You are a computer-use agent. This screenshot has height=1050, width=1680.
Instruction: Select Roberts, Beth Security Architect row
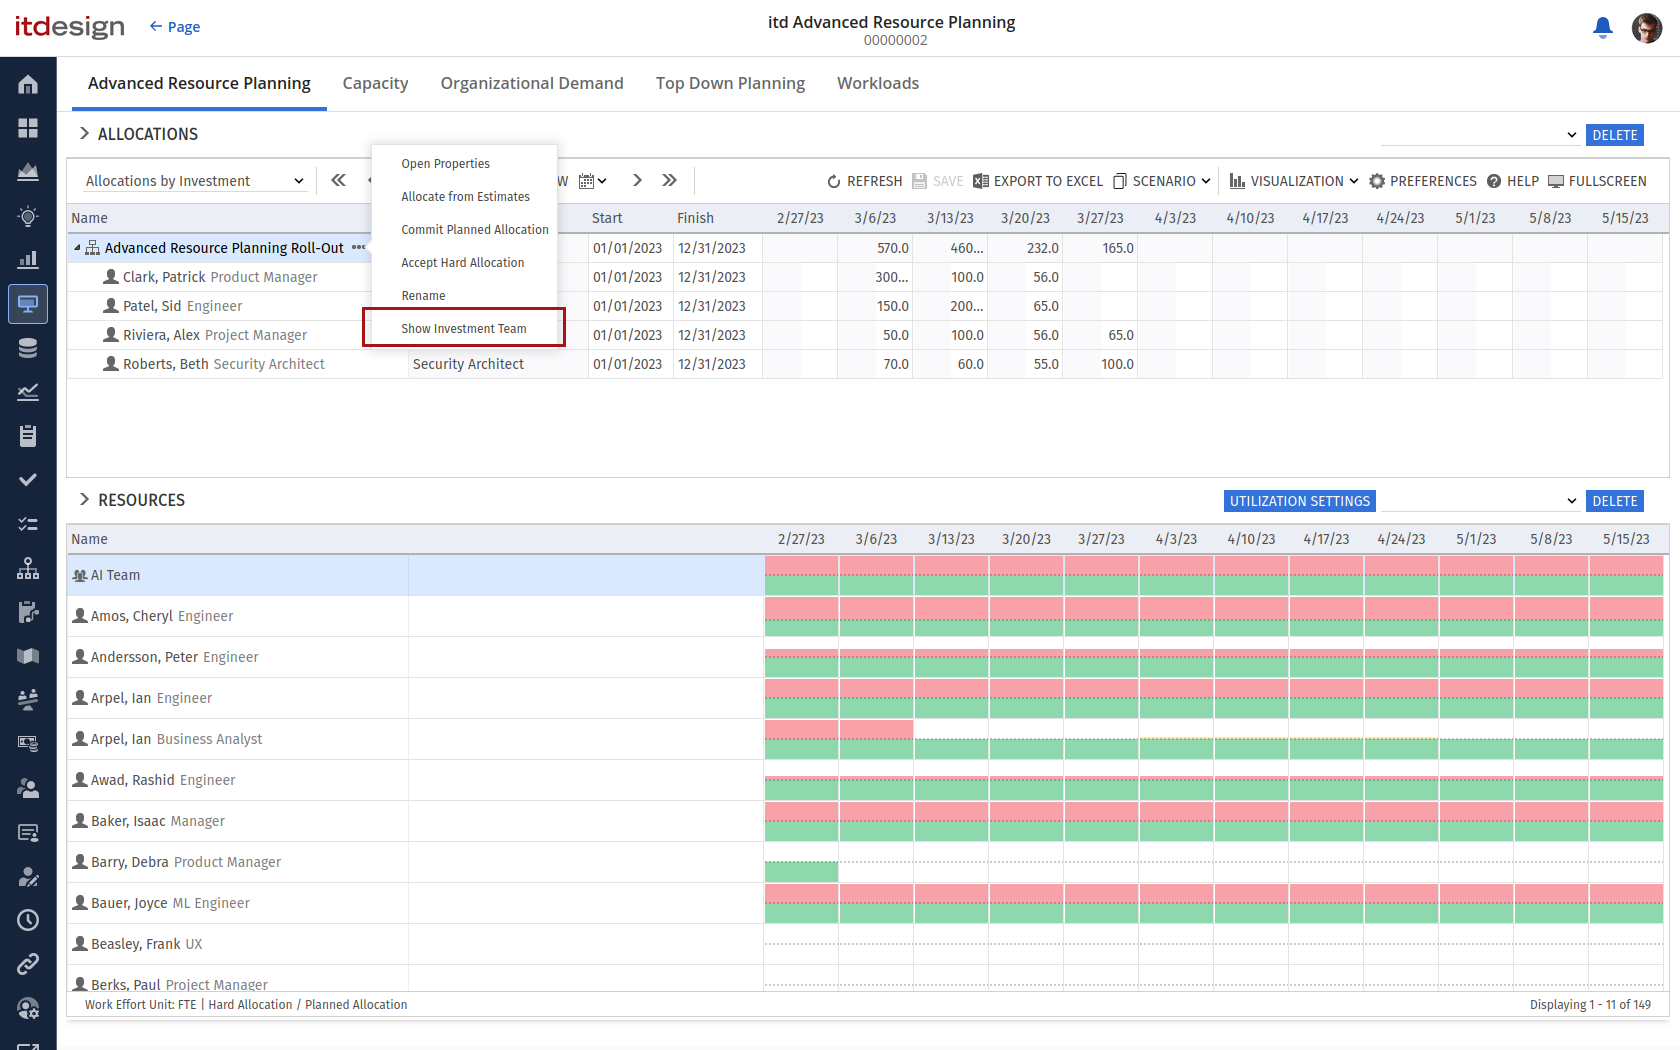click(x=865, y=364)
